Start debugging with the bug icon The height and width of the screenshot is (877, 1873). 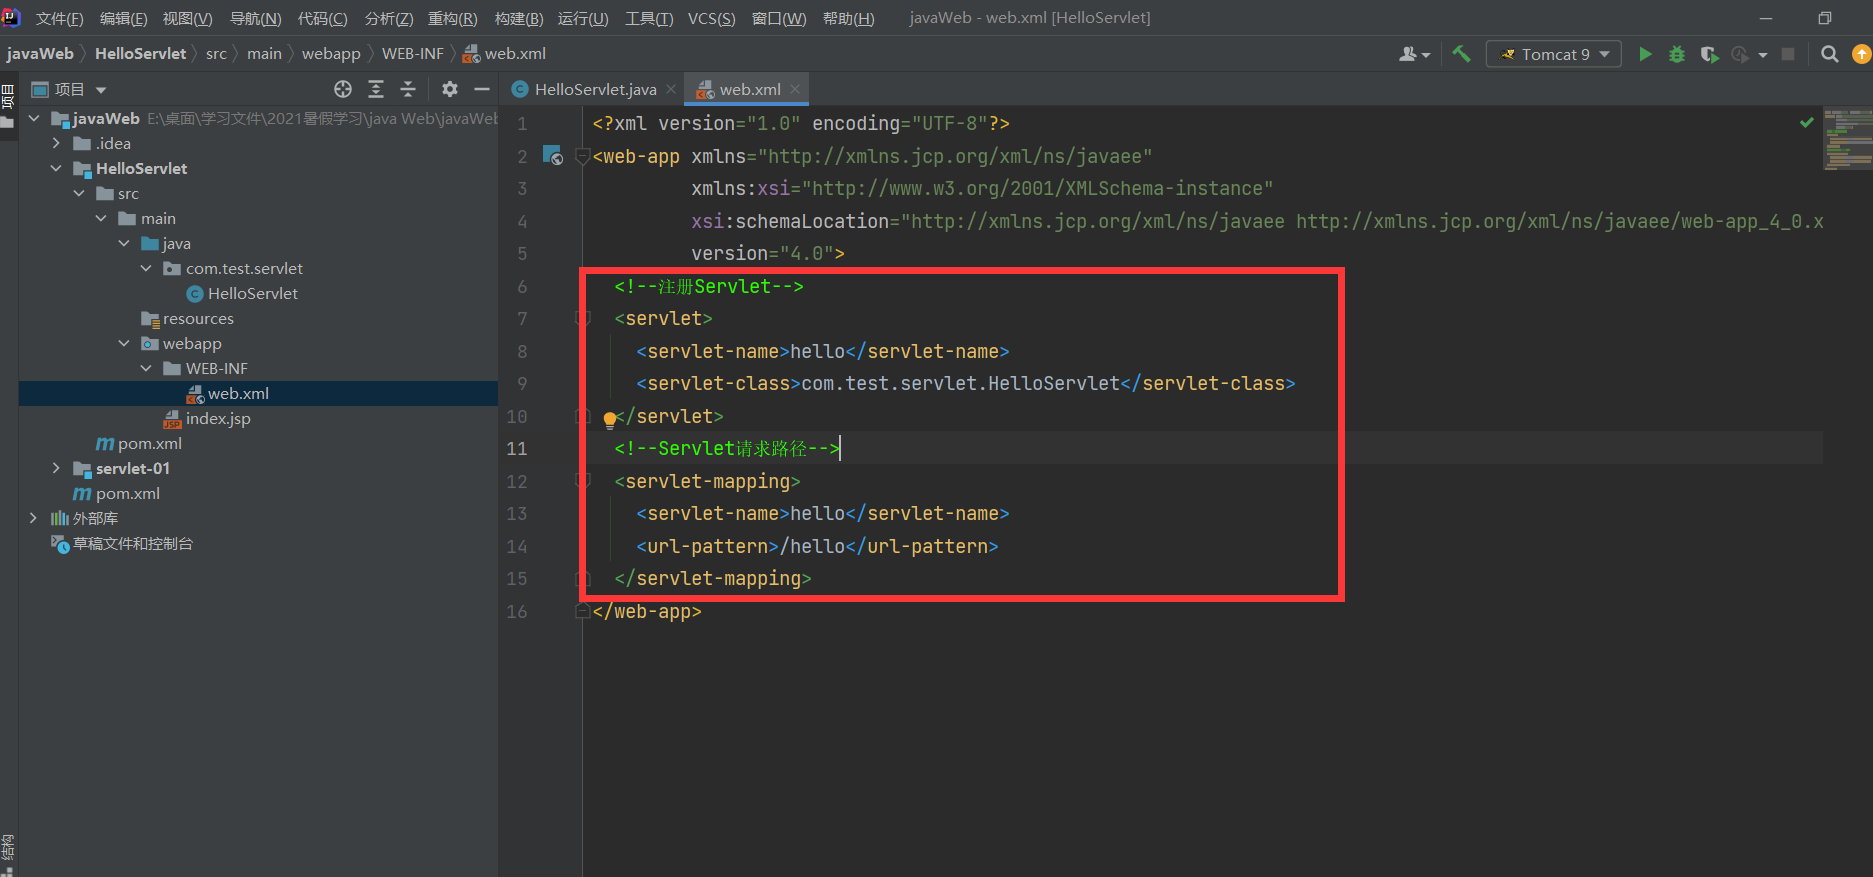[x=1677, y=54]
